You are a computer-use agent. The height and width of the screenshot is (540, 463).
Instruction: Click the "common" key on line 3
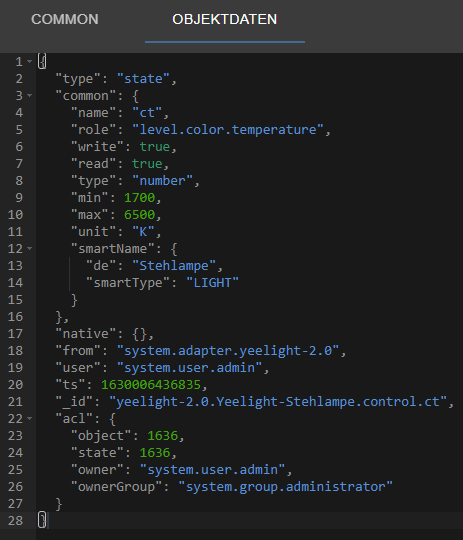pyautogui.click(x=85, y=96)
